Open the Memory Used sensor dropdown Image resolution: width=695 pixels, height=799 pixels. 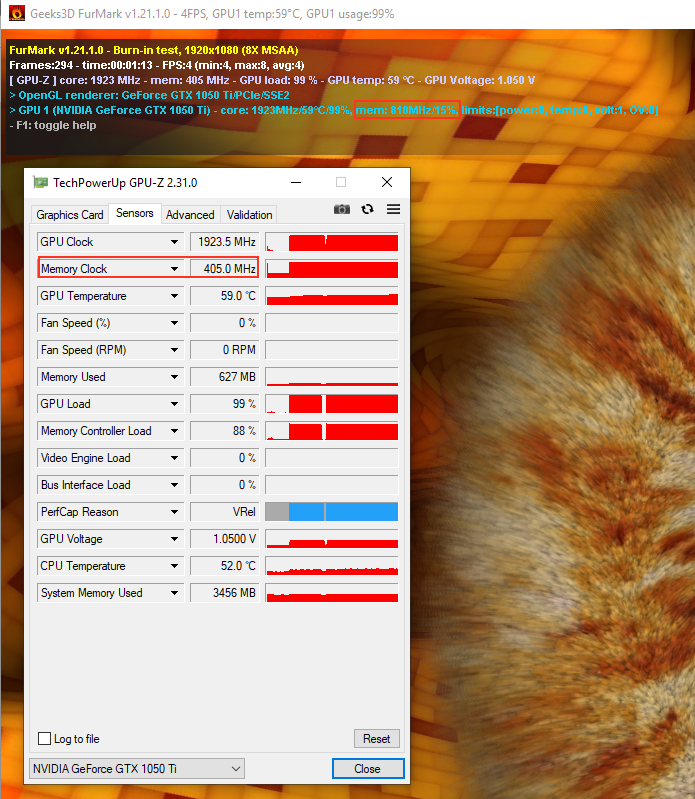174,377
